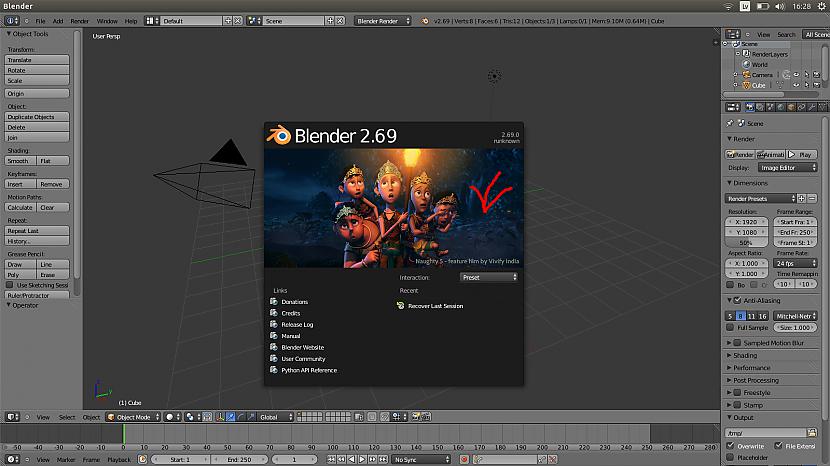830x466 pixels.
Task: Open the 3D View editor type selector
Action: pyautogui.click(x=12, y=417)
